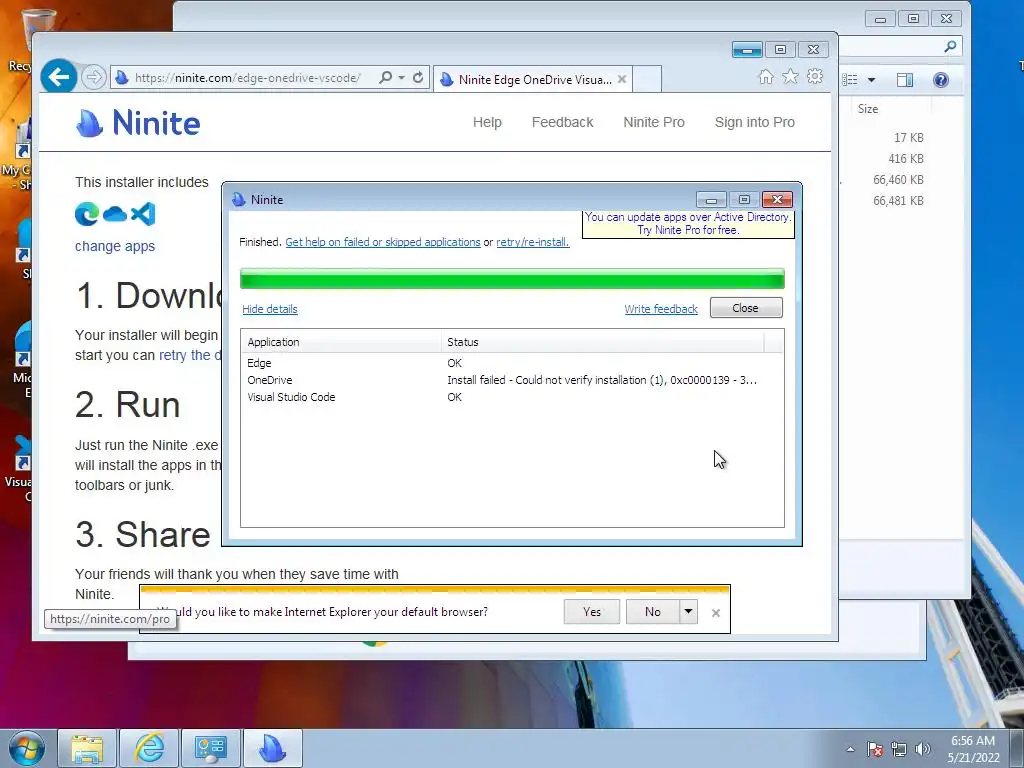Open the address bar autocomplete dropdown arrow

tap(401, 78)
